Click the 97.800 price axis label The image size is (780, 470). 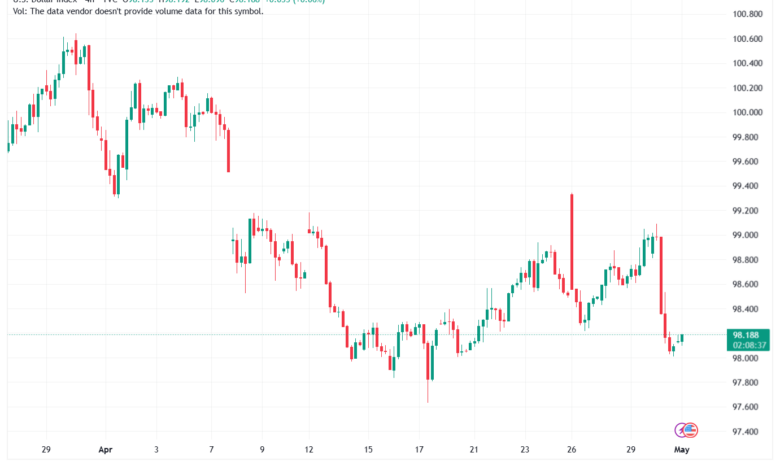coord(746,383)
